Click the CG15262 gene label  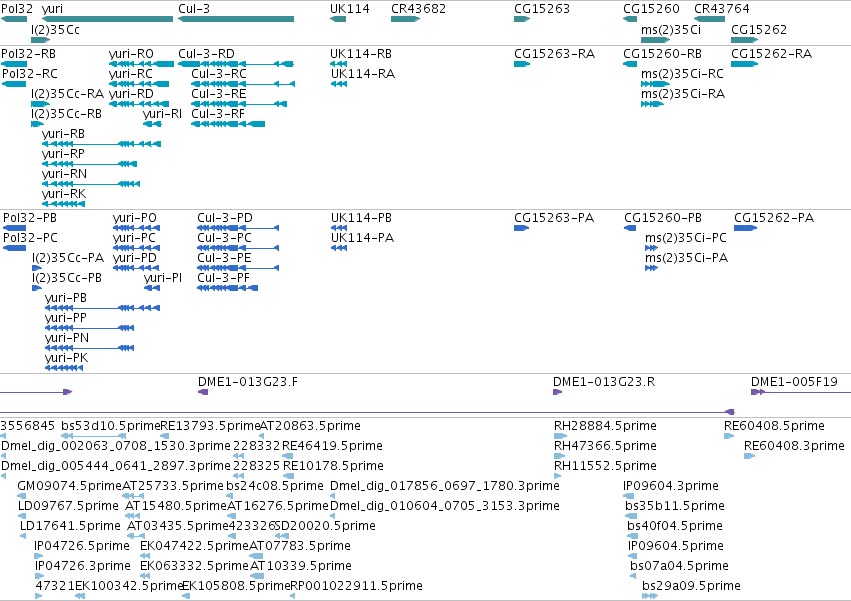click(759, 30)
